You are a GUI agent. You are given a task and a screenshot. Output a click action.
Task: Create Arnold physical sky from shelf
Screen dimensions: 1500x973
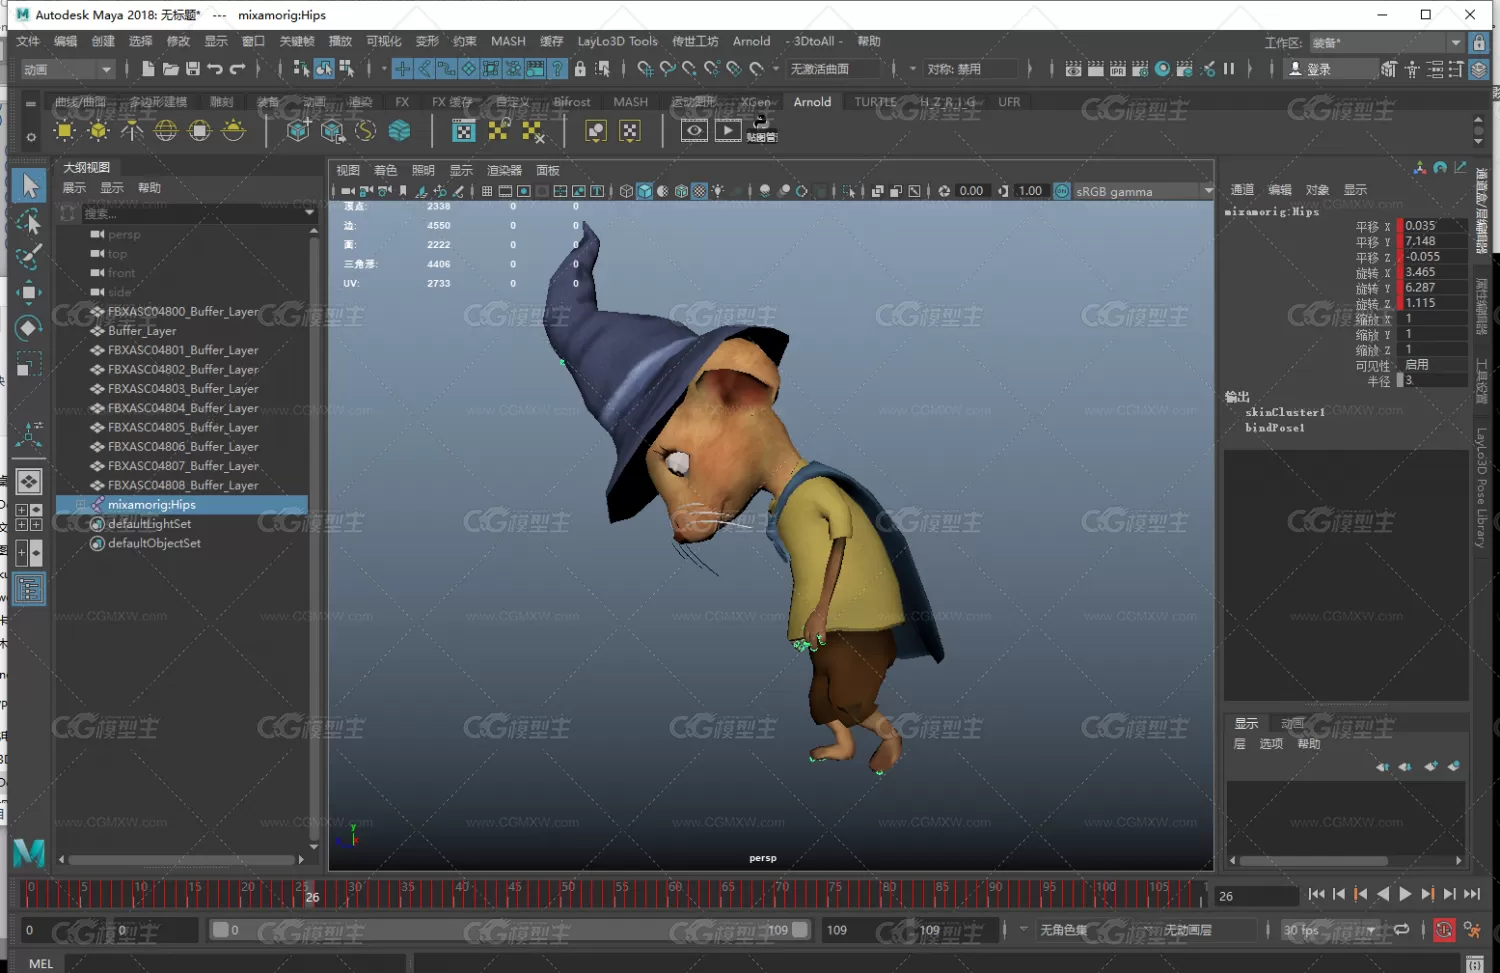(233, 131)
